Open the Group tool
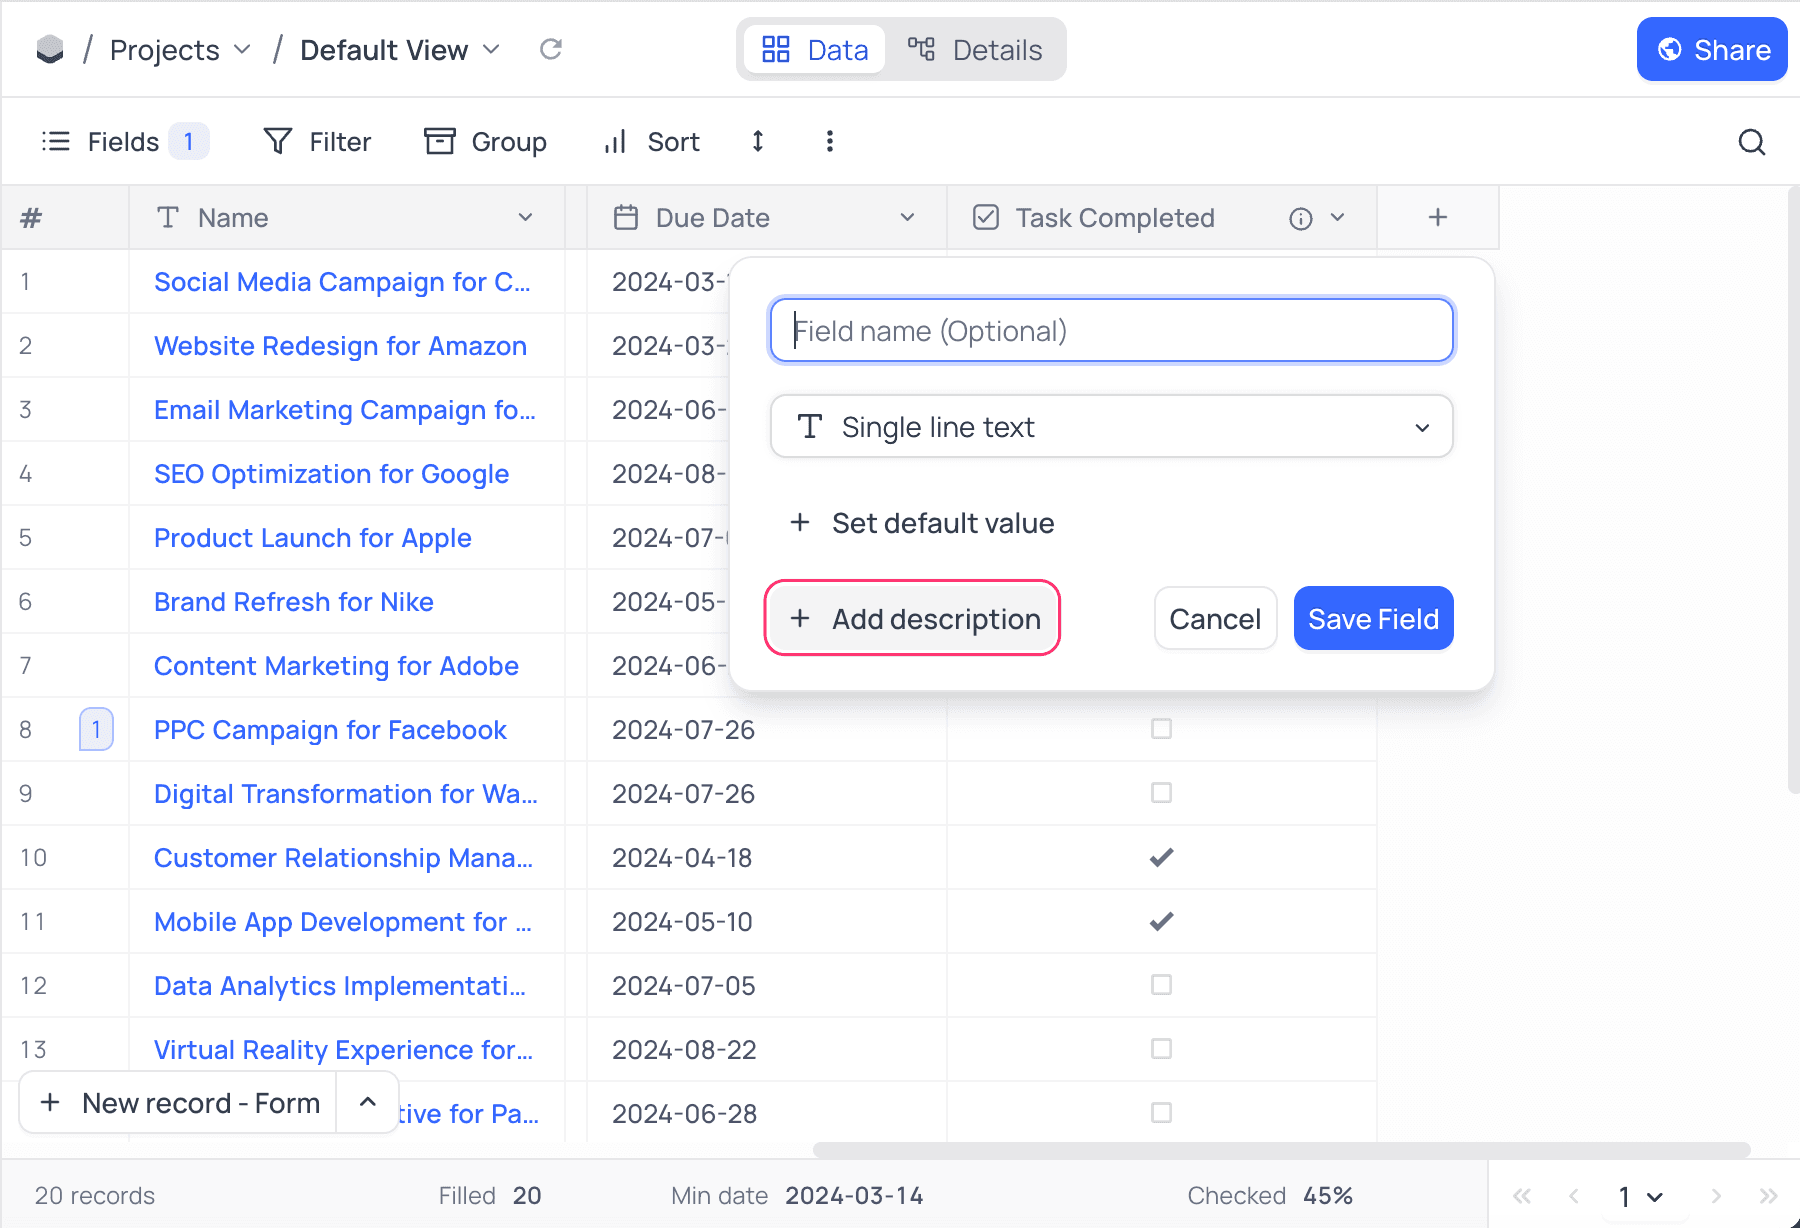Image resolution: width=1800 pixels, height=1228 pixels. [x=486, y=142]
